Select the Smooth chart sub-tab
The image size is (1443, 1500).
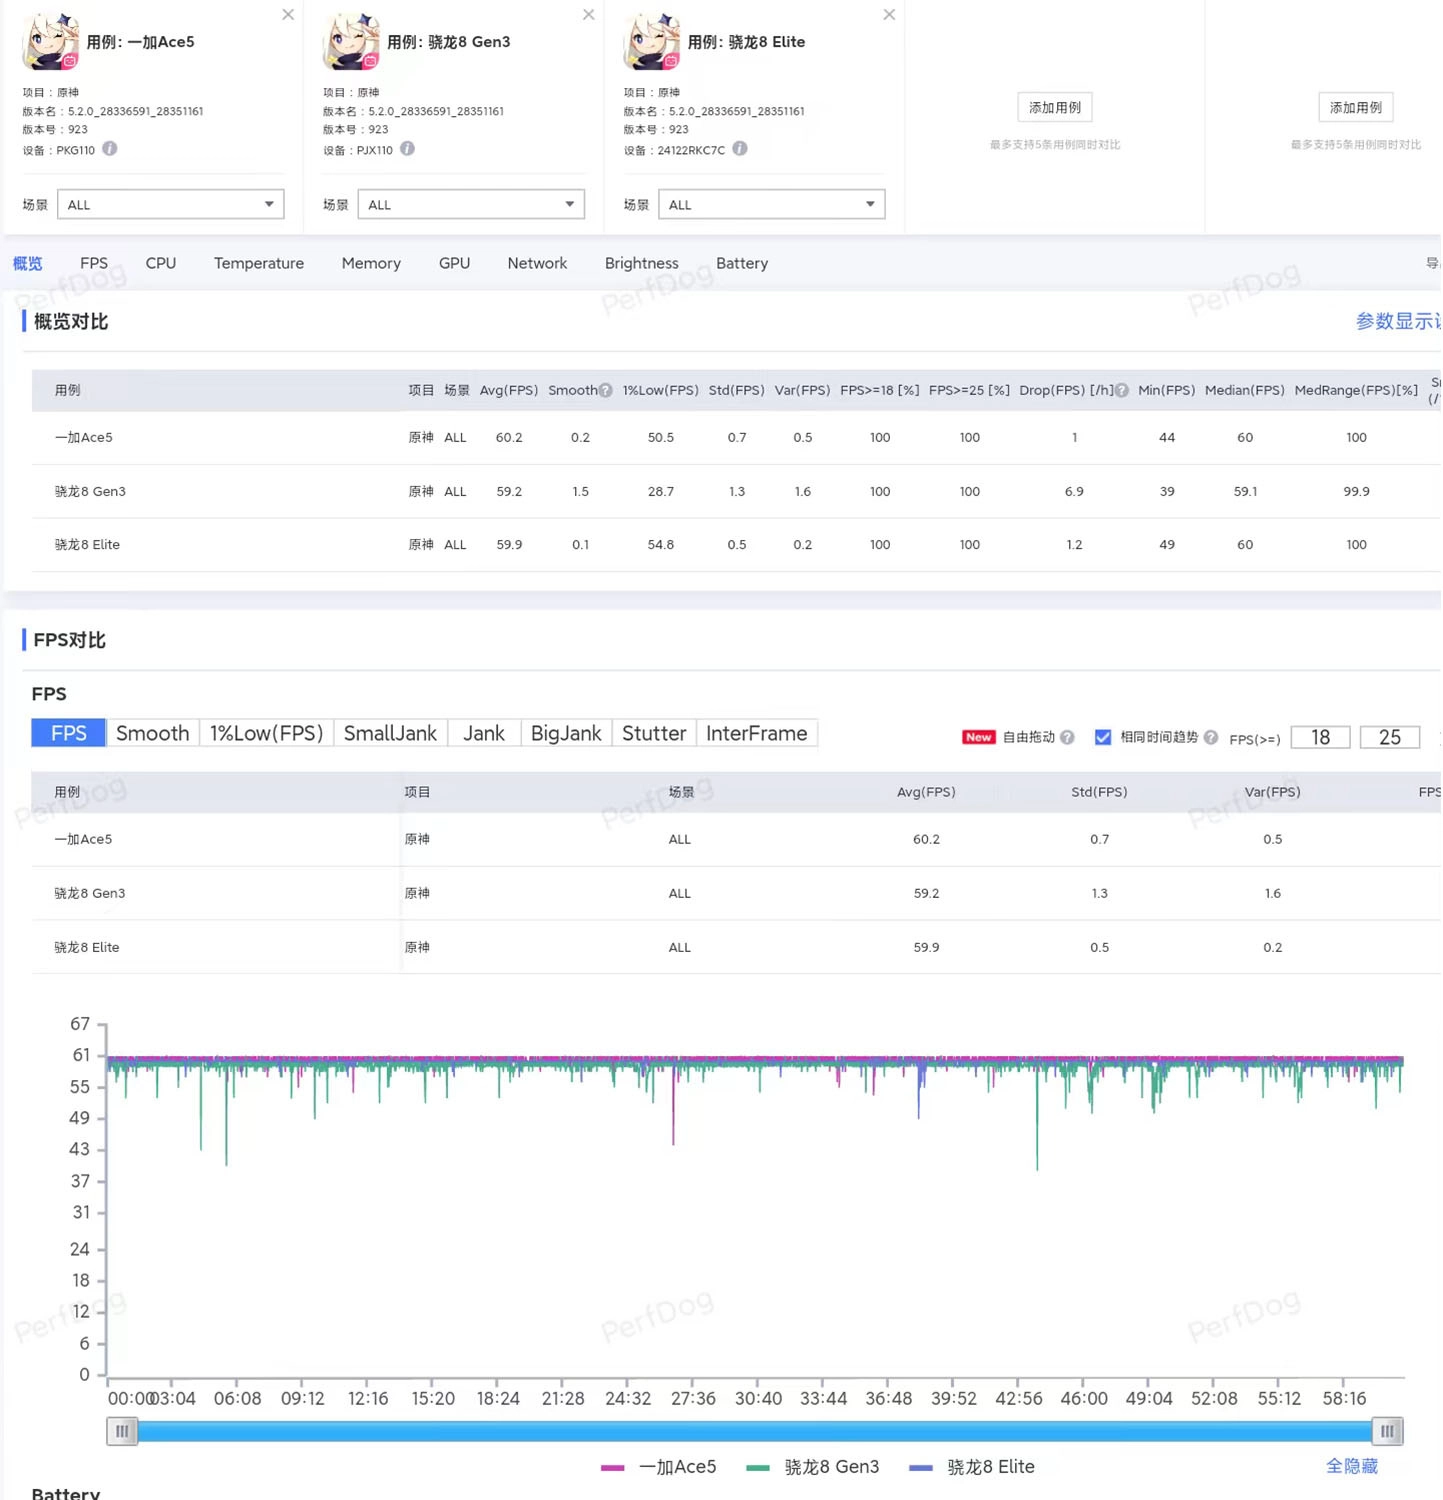(x=152, y=734)
